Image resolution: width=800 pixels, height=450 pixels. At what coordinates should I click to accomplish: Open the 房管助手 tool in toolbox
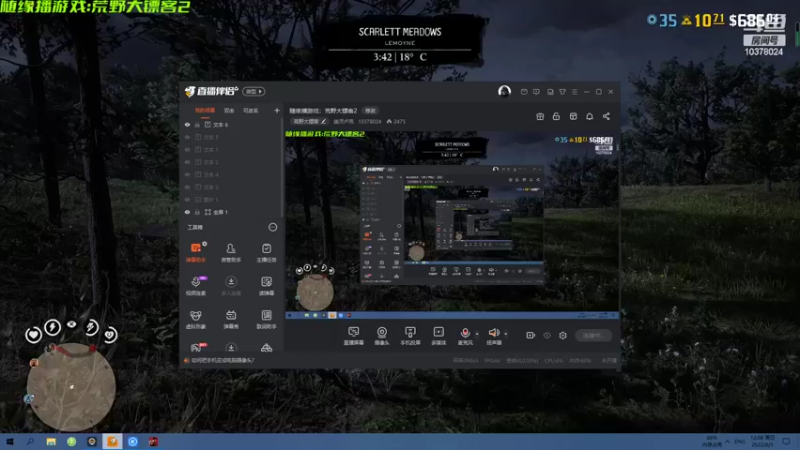(231, 252)
